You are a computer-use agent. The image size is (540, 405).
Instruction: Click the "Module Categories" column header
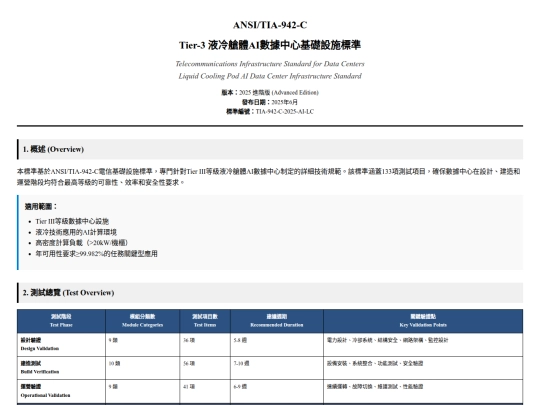143,321
